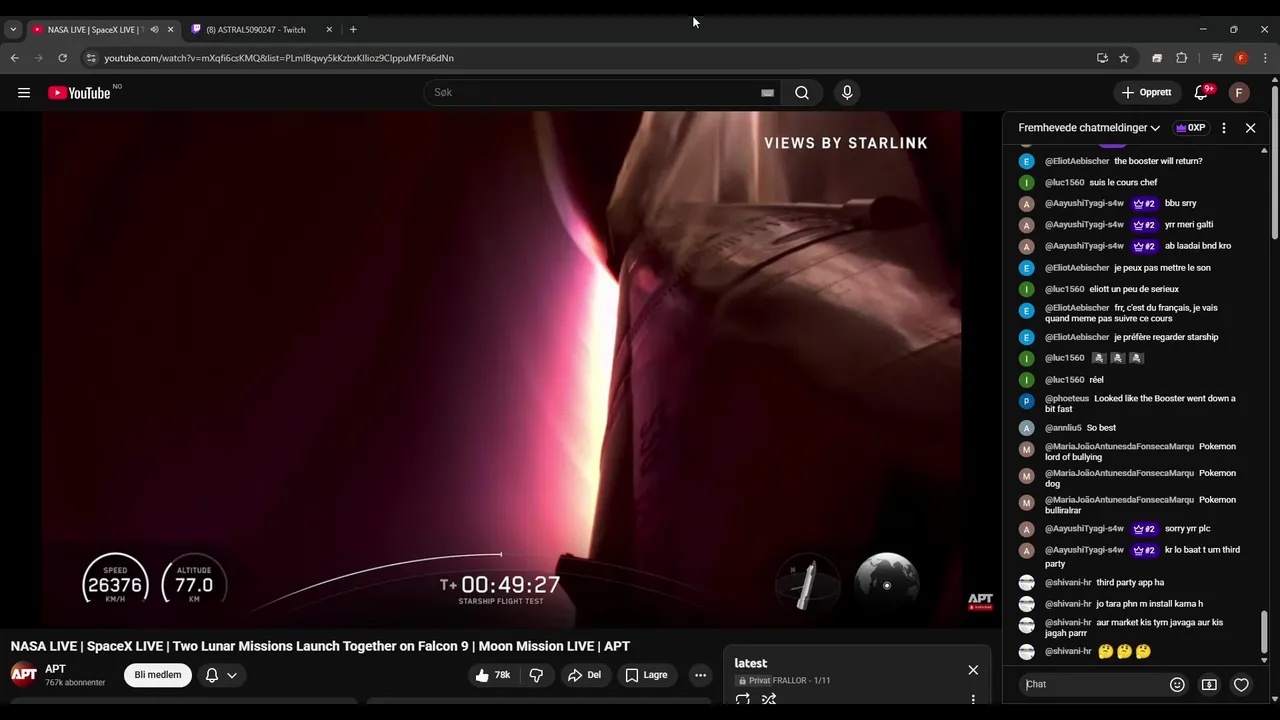This screenshot has height=720, width=1280.
Task: Open chat options three-dot menu
Action: click(x=1223, y=128)
